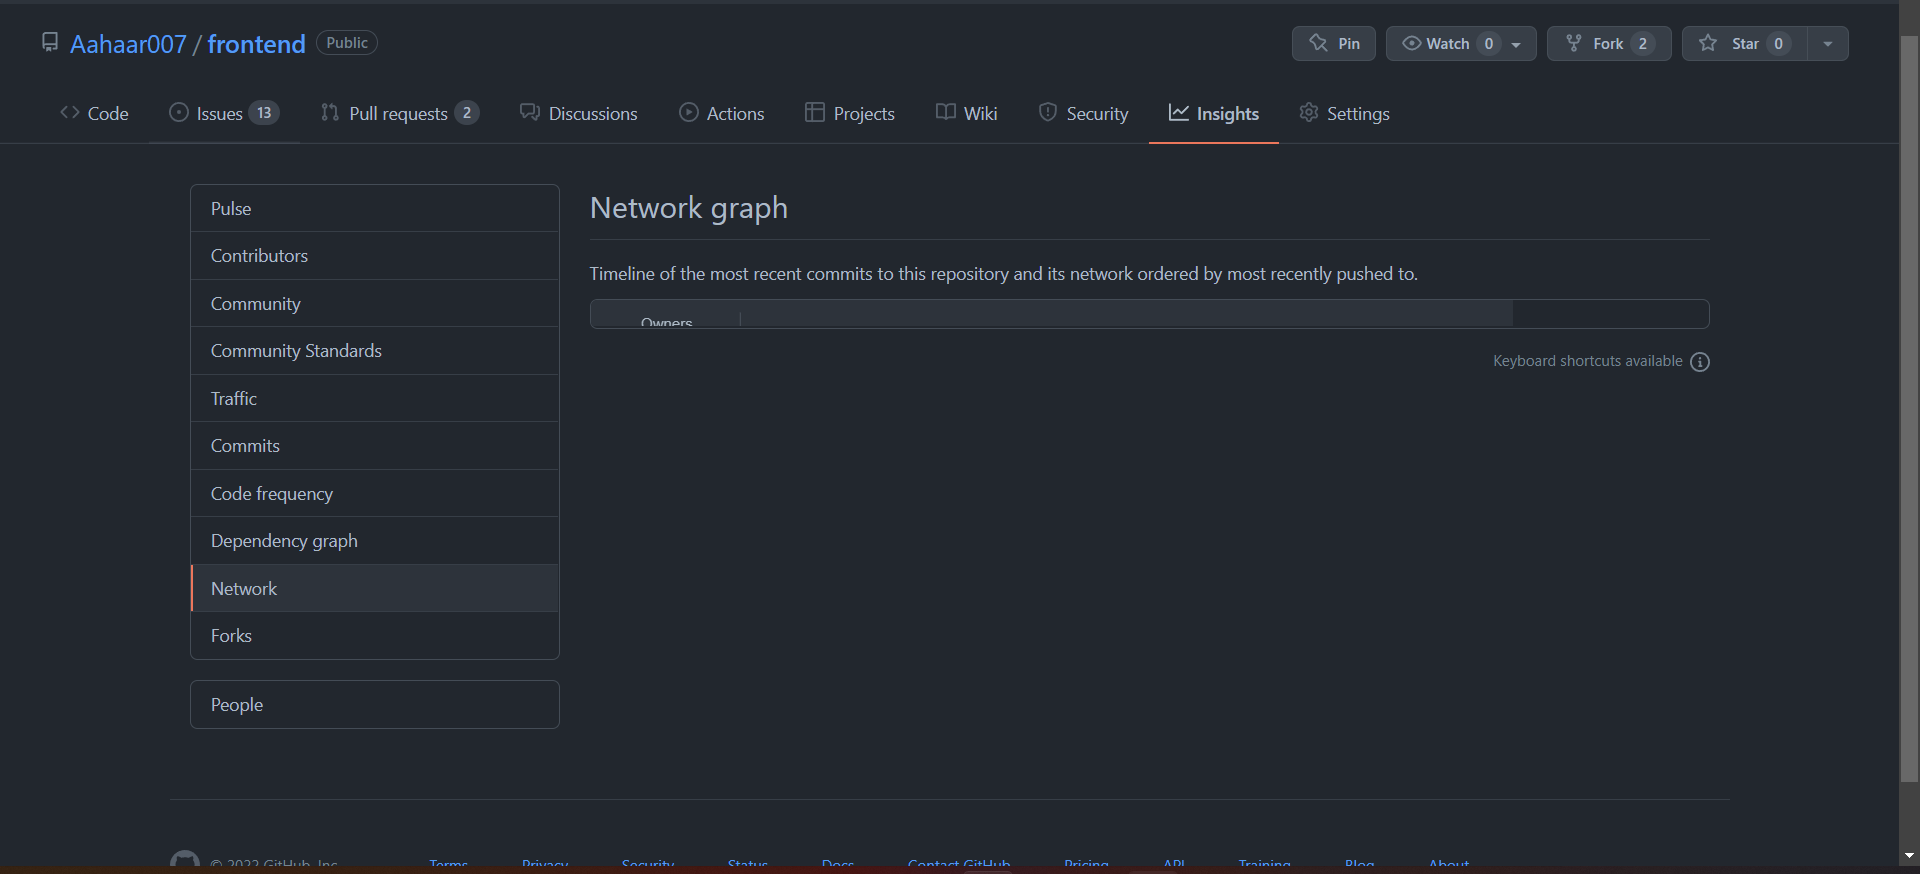Open Commits in the Insights sidebar

coord(375,446)
